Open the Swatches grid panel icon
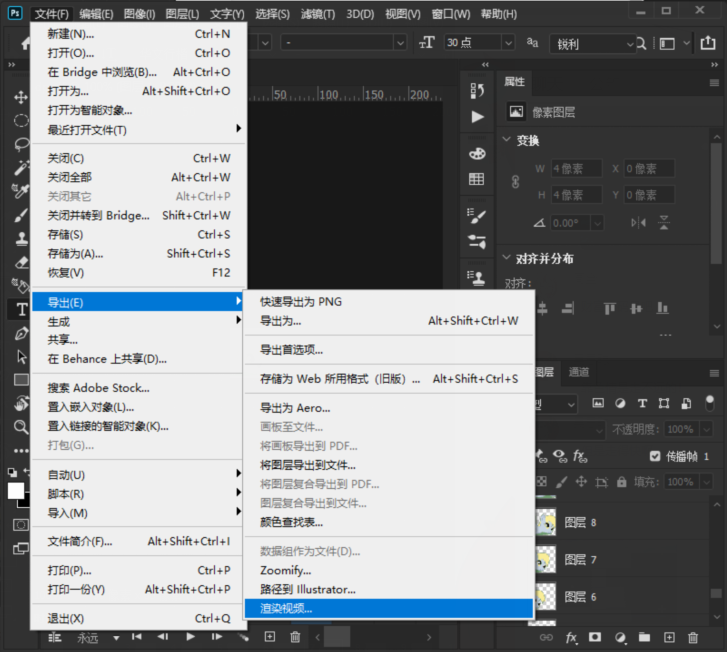 point(477,179)
